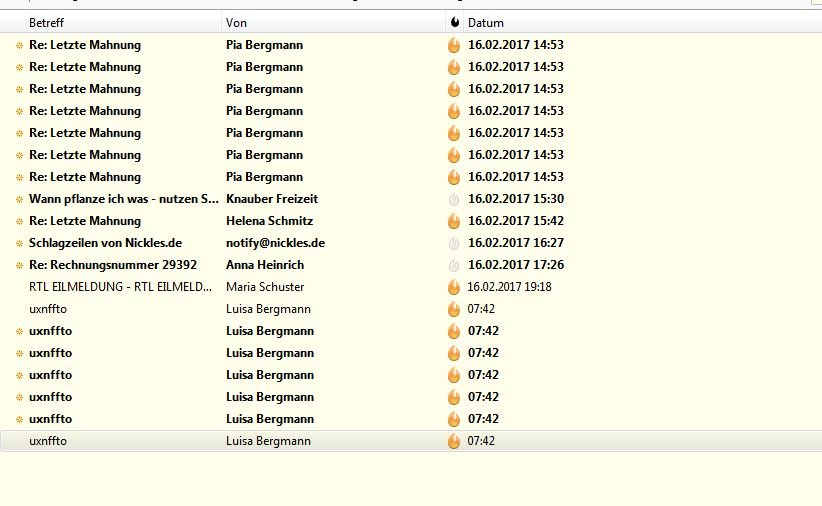
Task: Select sender notify@nickles.de
Action: point(275,243)
